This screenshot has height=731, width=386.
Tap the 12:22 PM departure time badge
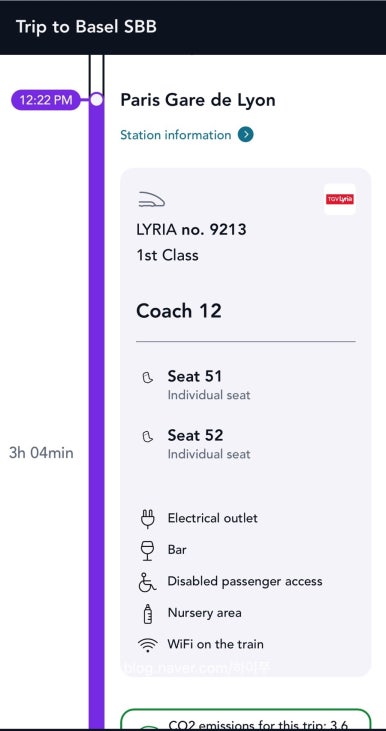pyautogui.click(x=46, y=100)
